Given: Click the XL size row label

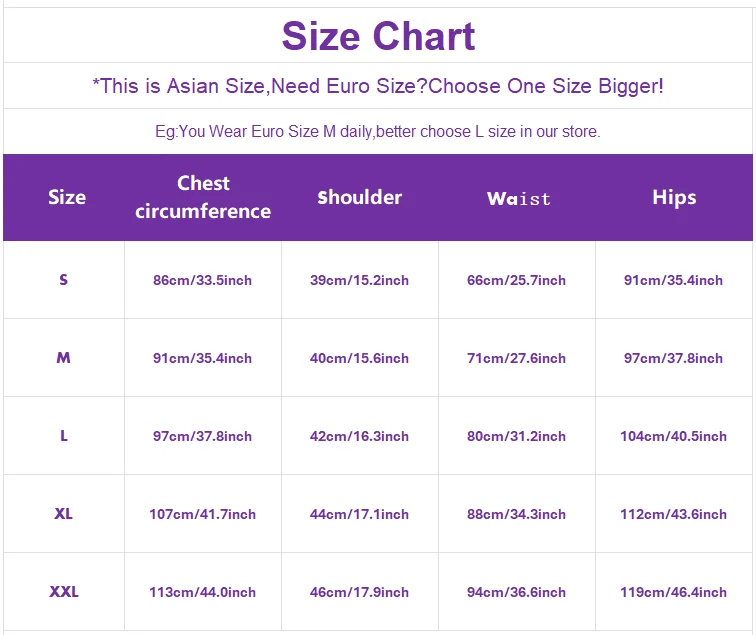Looking at the screenshot, I should click(64, 514).
